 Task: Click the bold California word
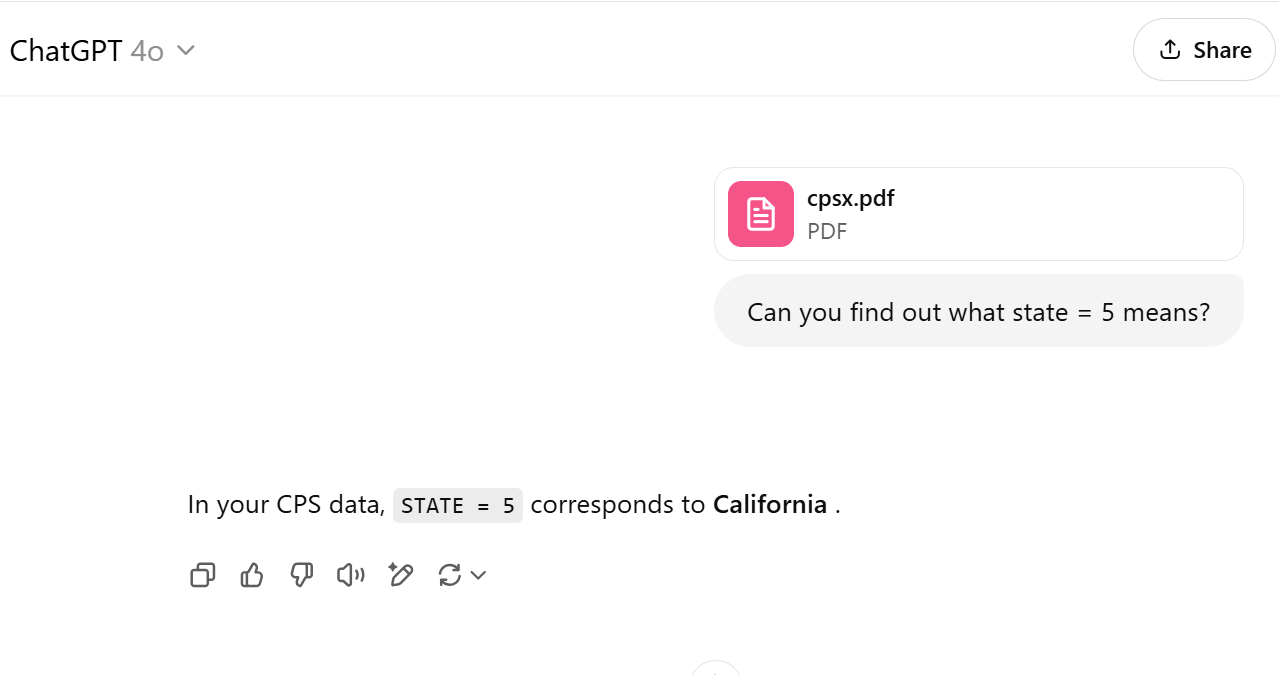click(770, 505)
